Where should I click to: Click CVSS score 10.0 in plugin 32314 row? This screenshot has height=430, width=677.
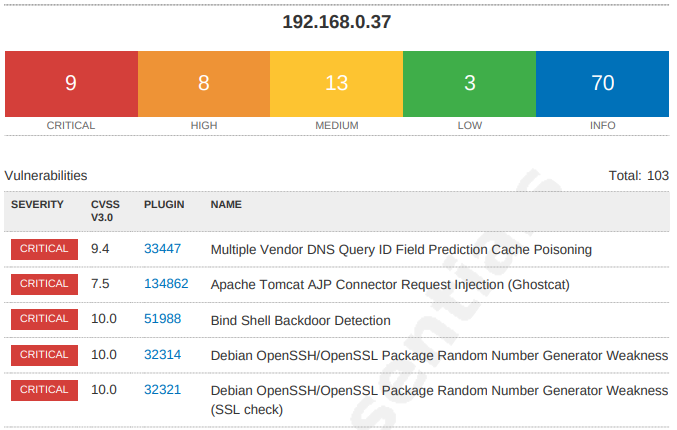click(x=104, y=354)
